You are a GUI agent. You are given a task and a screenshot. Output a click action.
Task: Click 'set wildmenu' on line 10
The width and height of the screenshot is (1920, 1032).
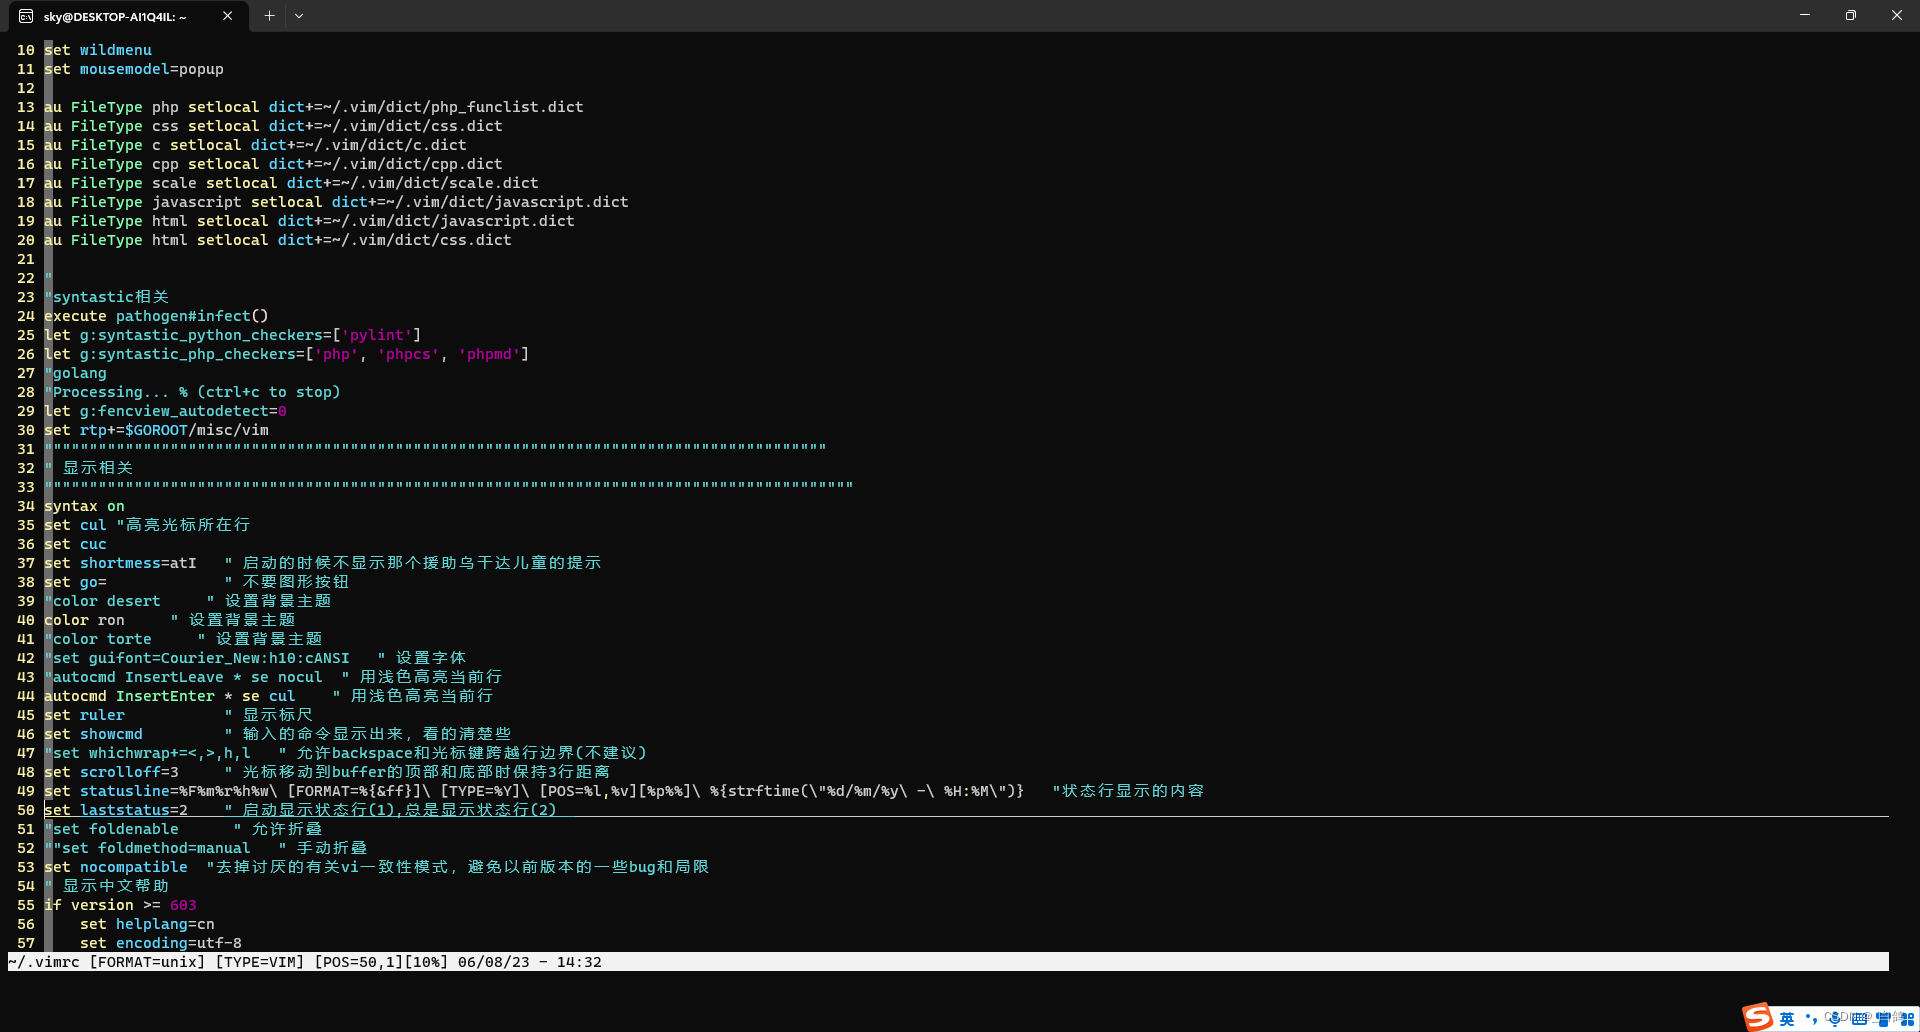pos(98,50)
